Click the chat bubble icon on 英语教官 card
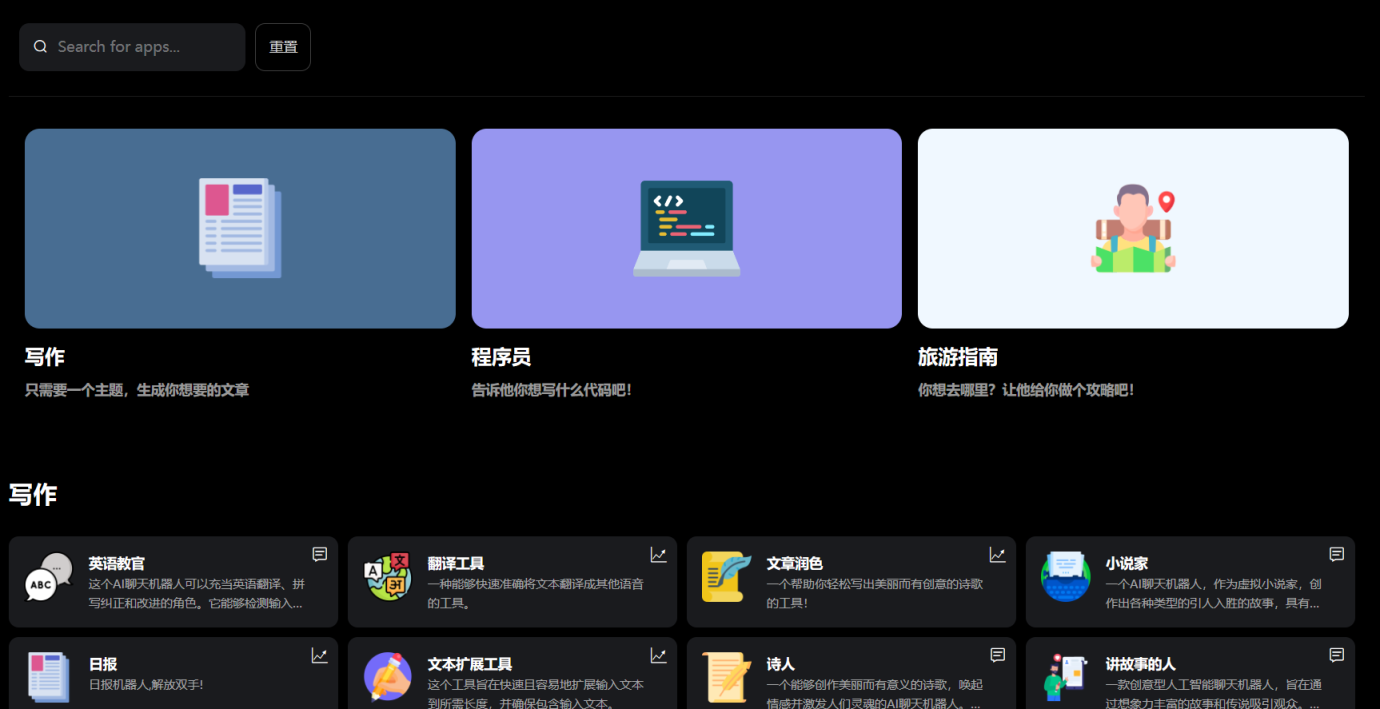Screen dimensions: 1380x709 pos(319,554)
